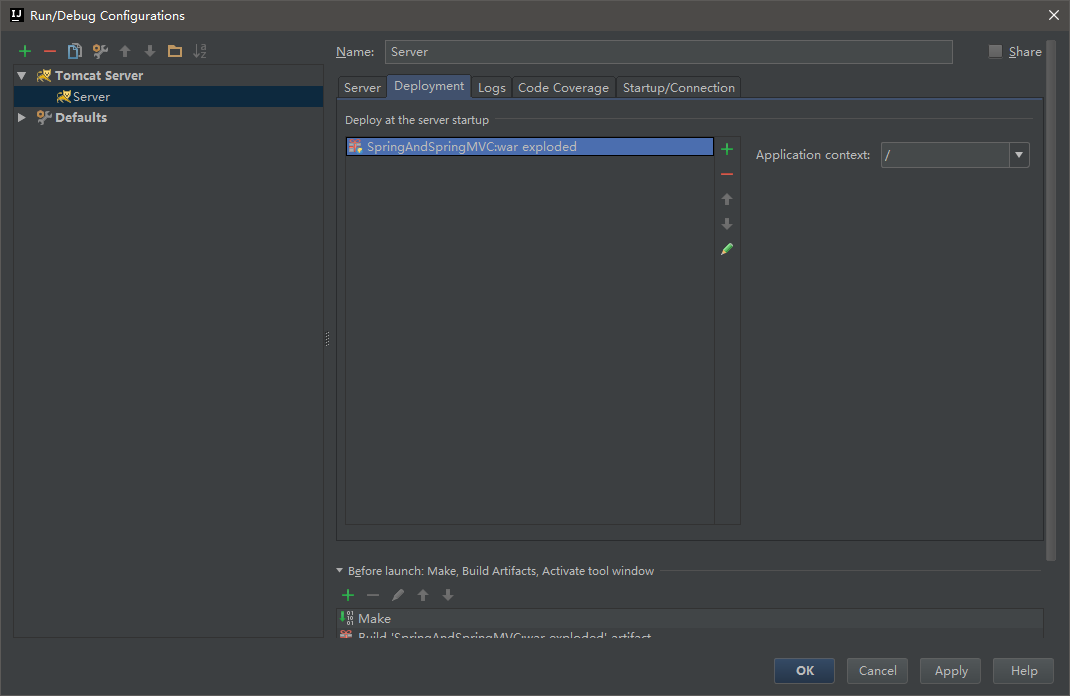Copy the selected run configuration

click(x=74, y=51)
